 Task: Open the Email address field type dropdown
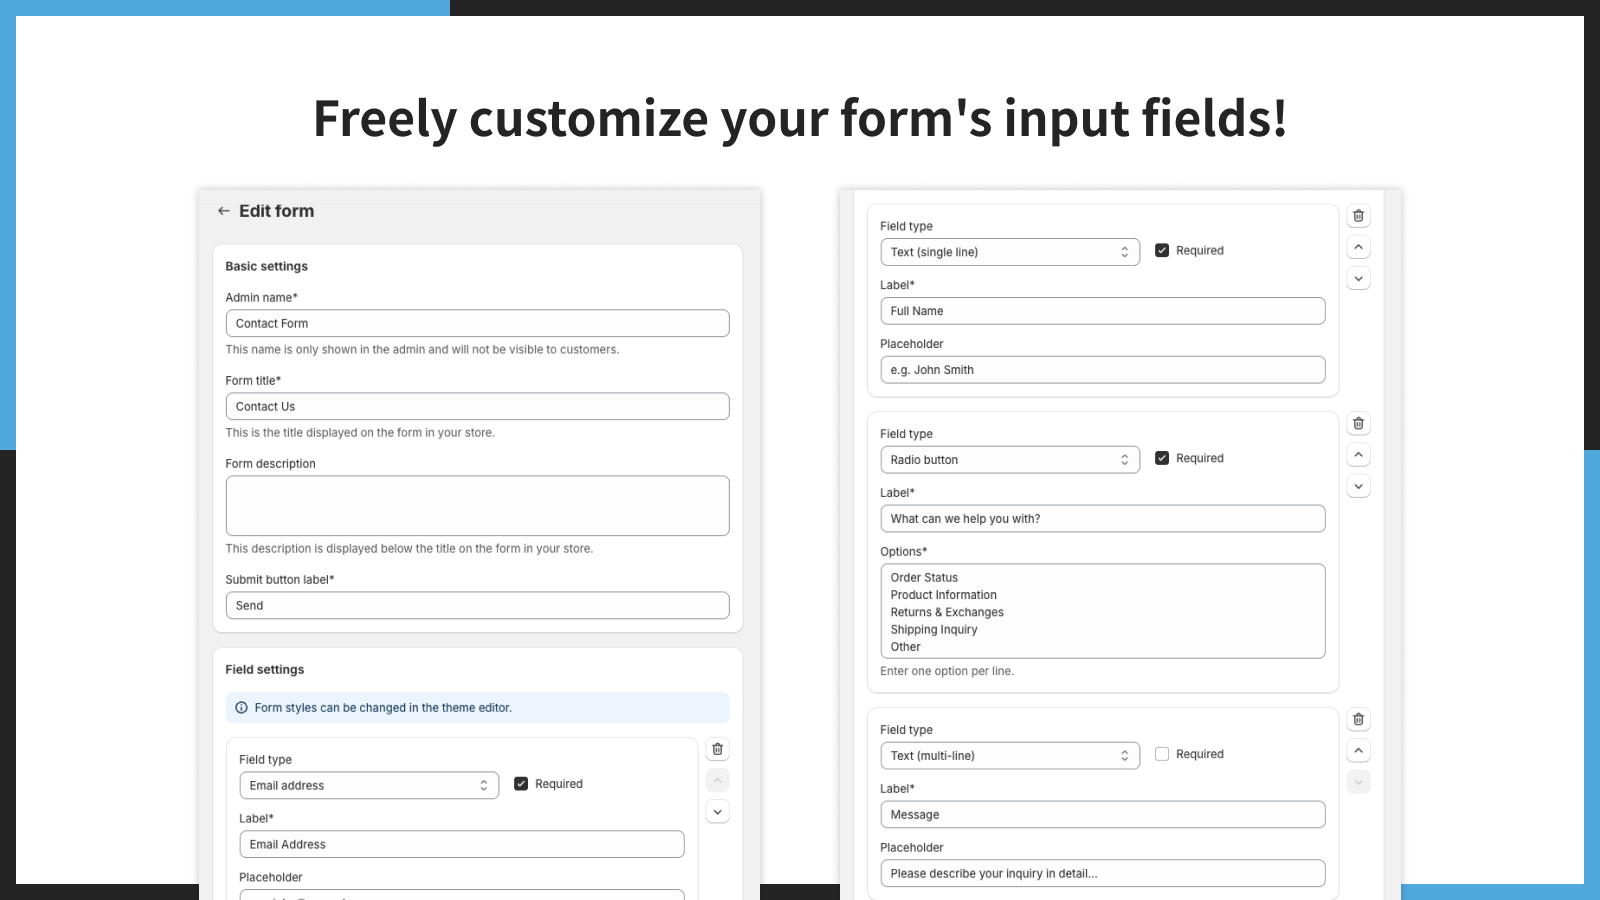click(369, 785)
